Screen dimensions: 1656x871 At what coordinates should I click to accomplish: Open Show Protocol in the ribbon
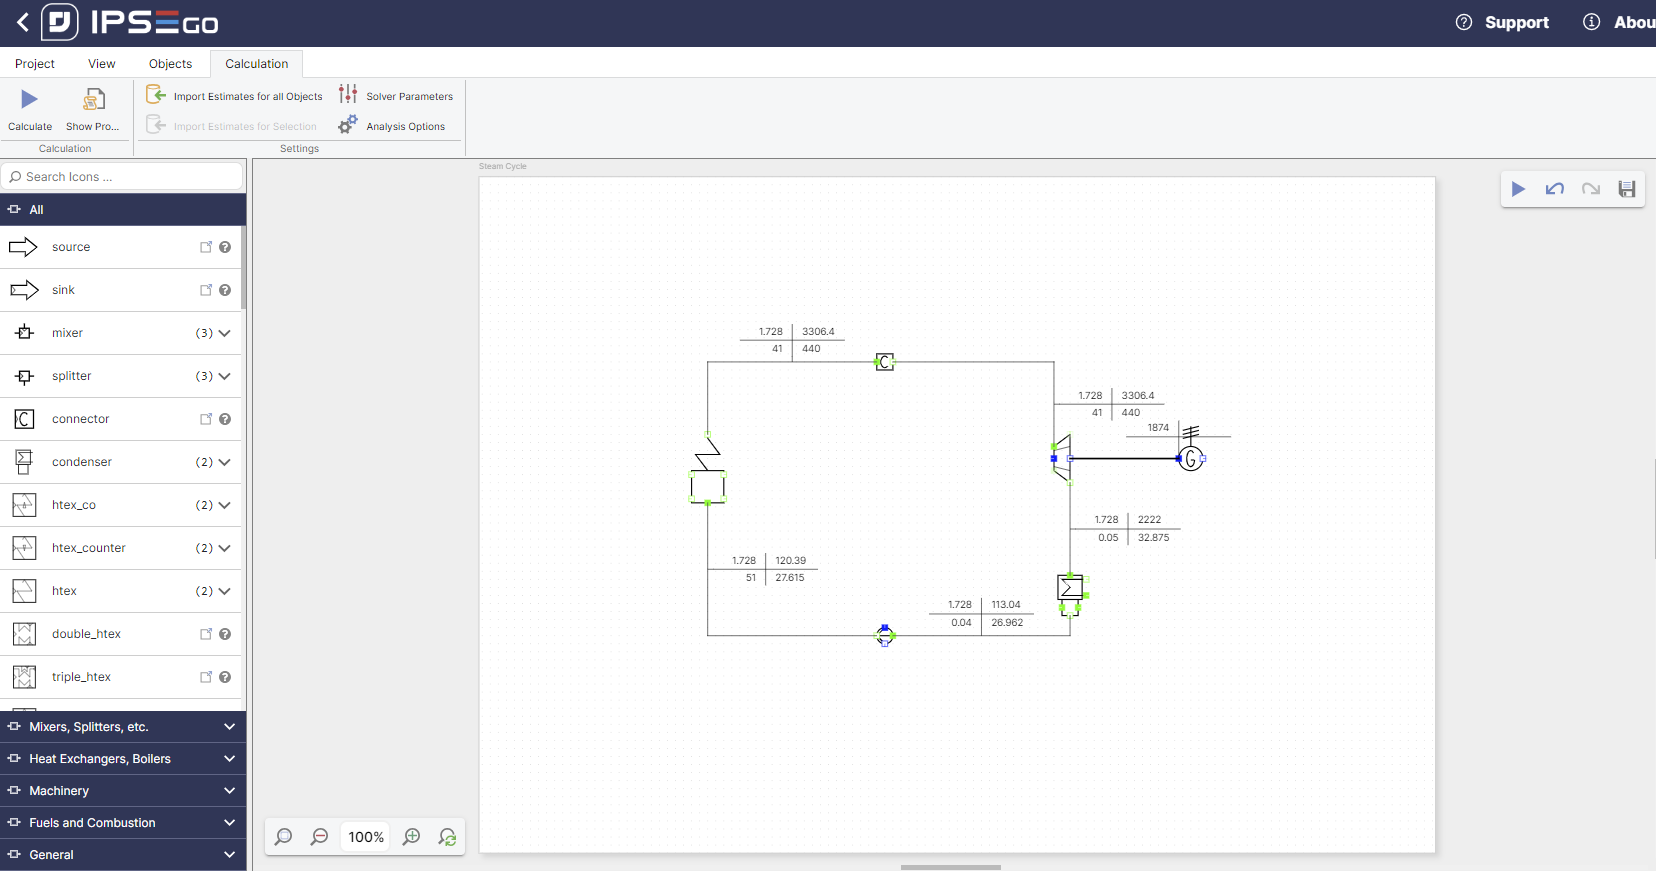click(x=93, y=100)
